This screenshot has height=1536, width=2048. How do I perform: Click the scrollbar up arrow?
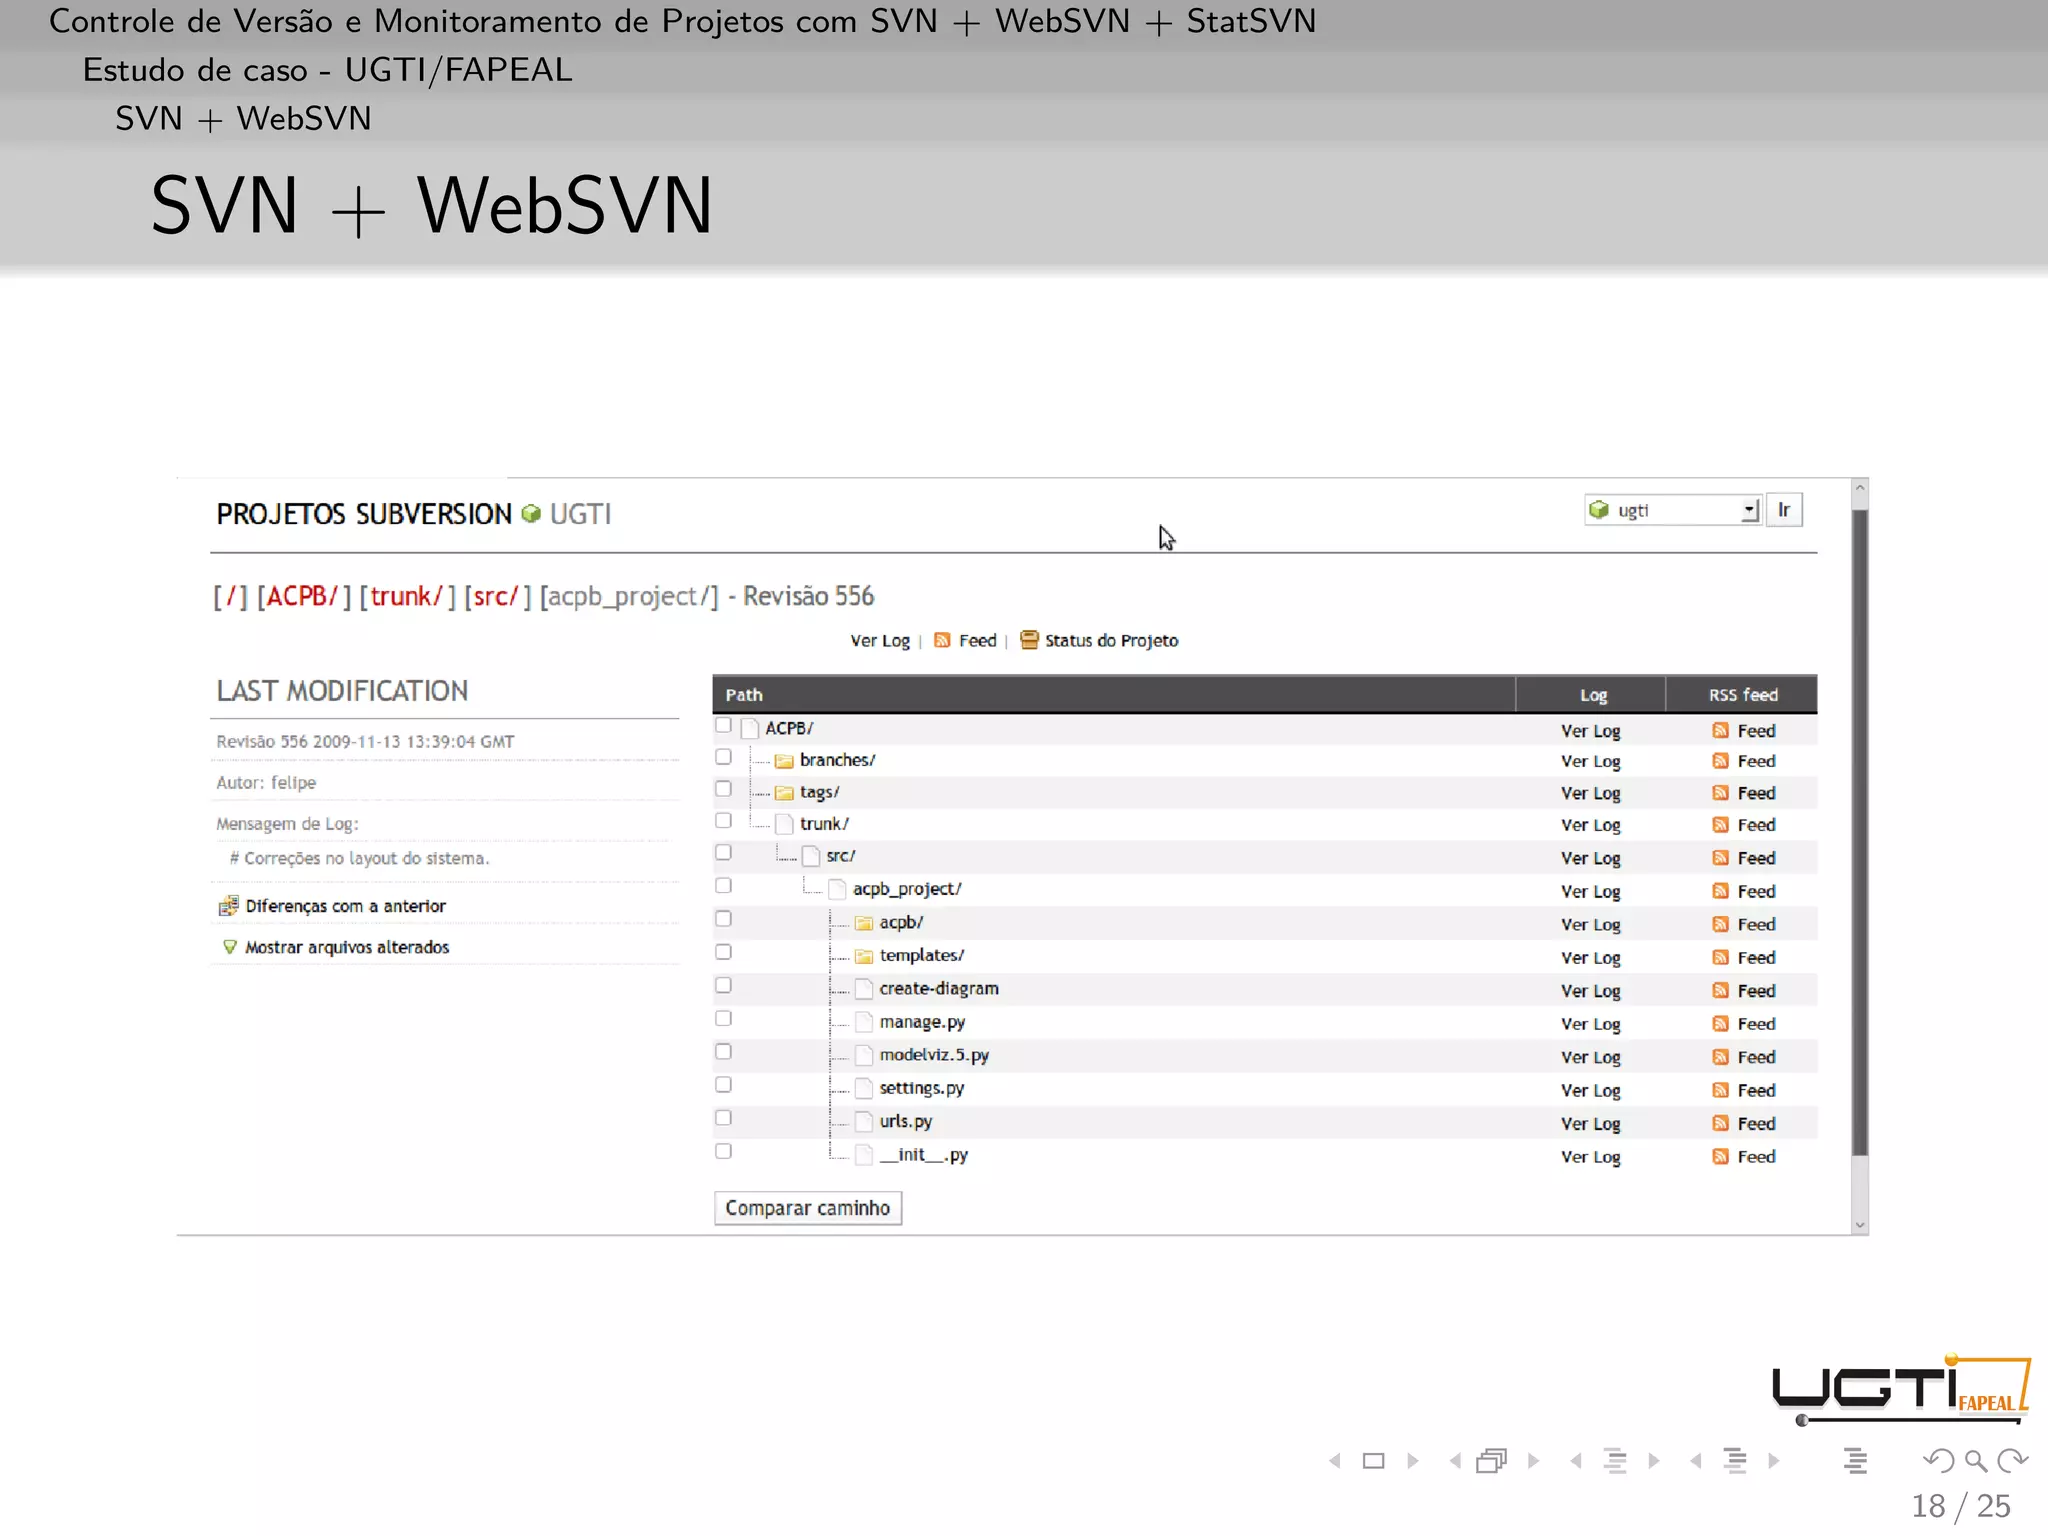pos(1860,488)
